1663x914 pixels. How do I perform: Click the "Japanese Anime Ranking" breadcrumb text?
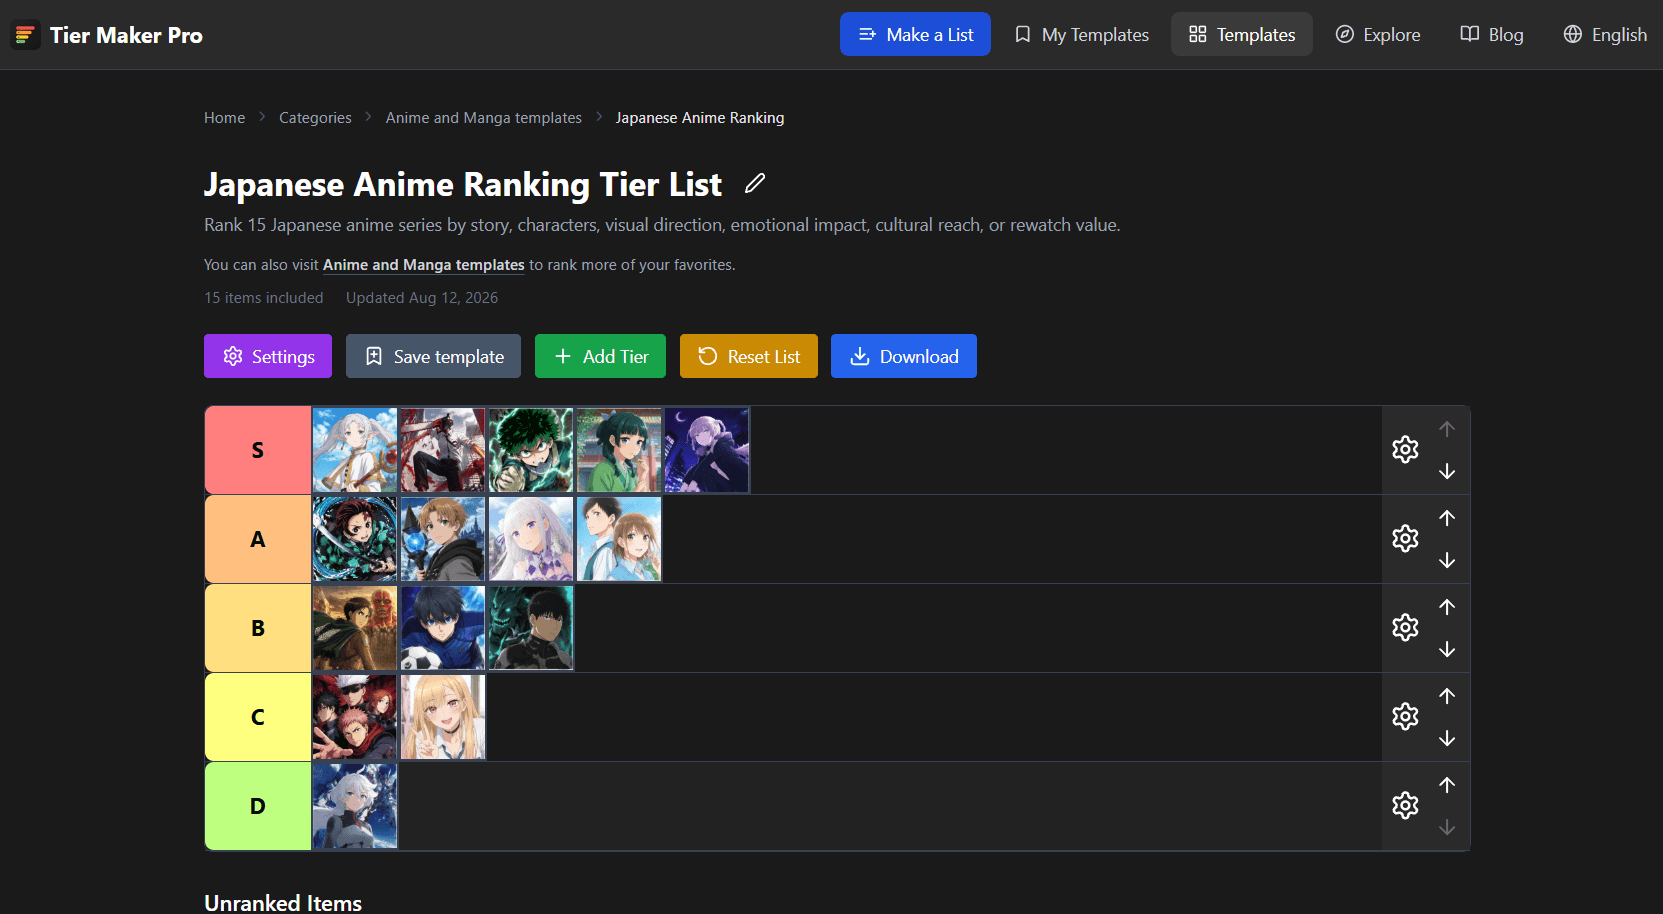pyautogui.click(x=700, y=118)
